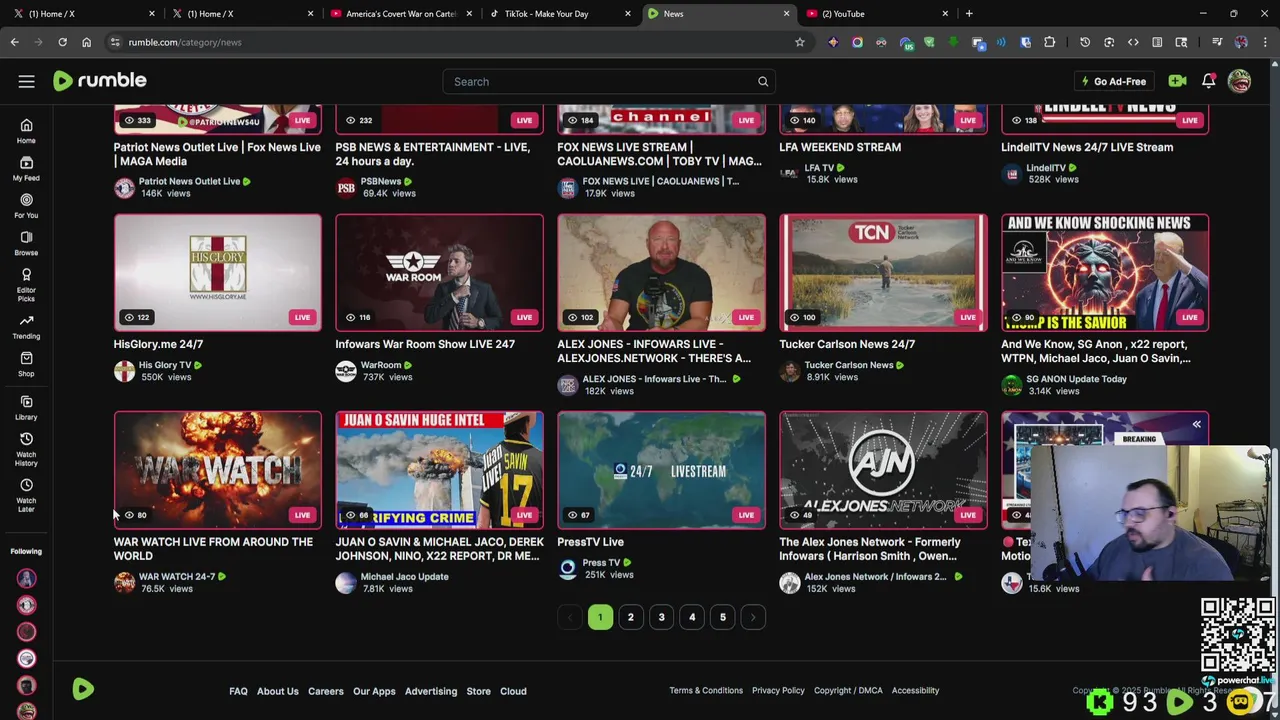
Task: Go to page 5 of results
Action: (x=722, y=617)
